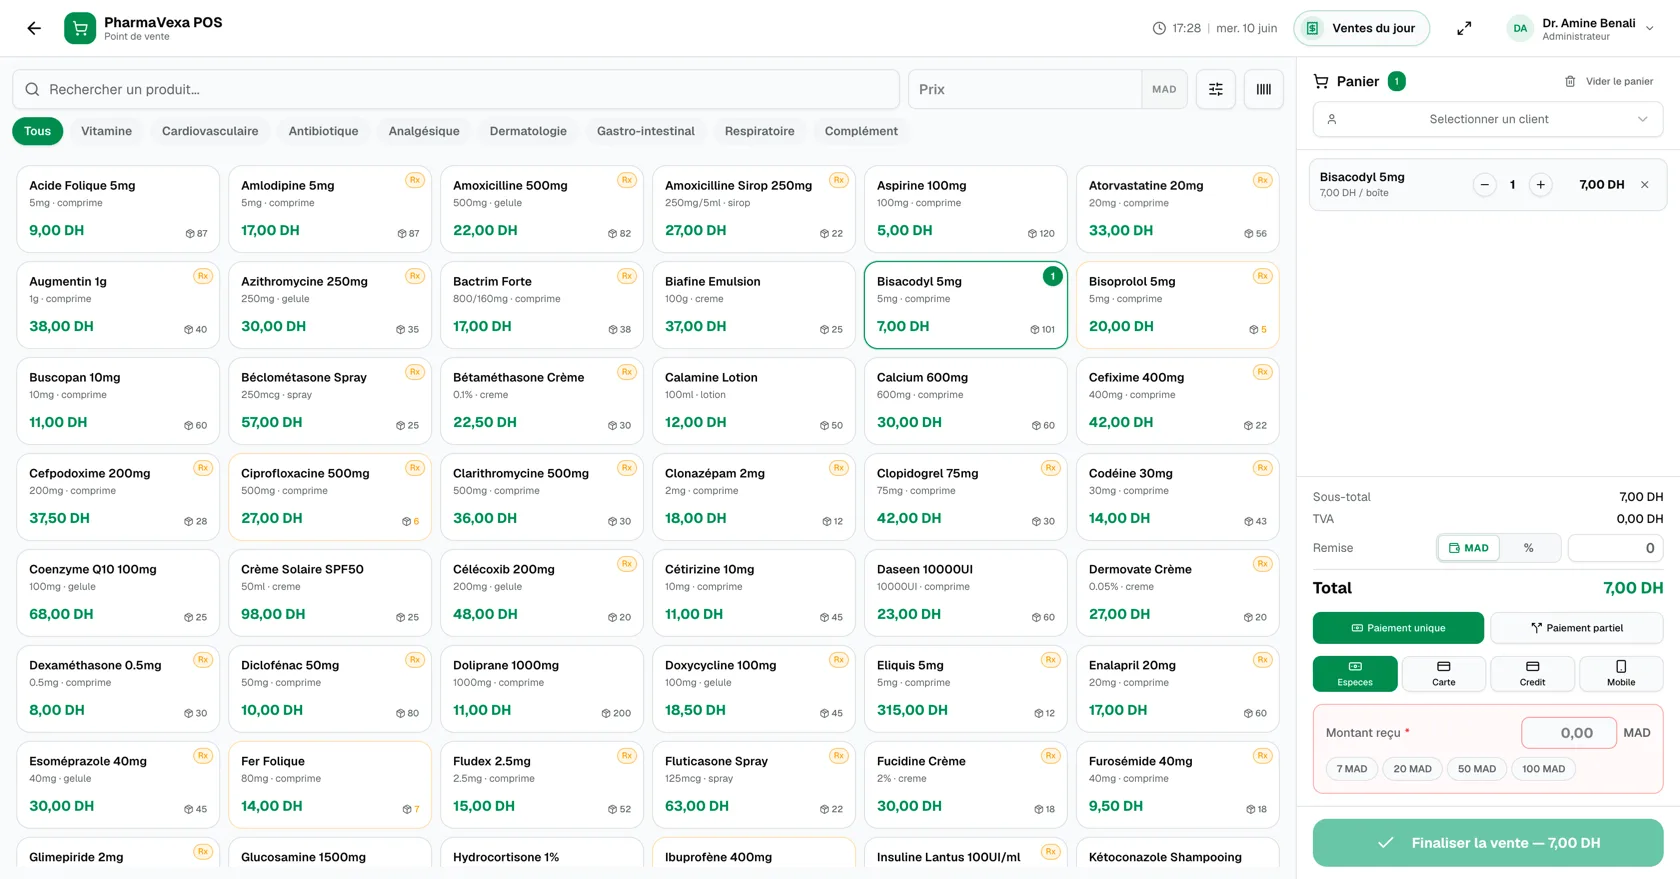Click the Prix input field
The height and width of the screenshot is (879, 1680).
coord(1025,89)
